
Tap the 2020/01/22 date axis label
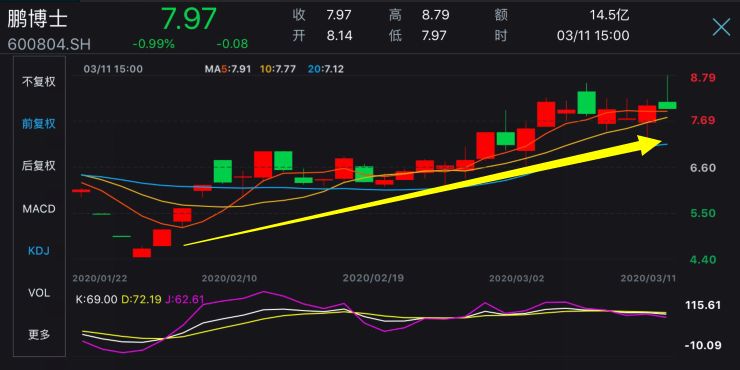(x=100, y=278)
